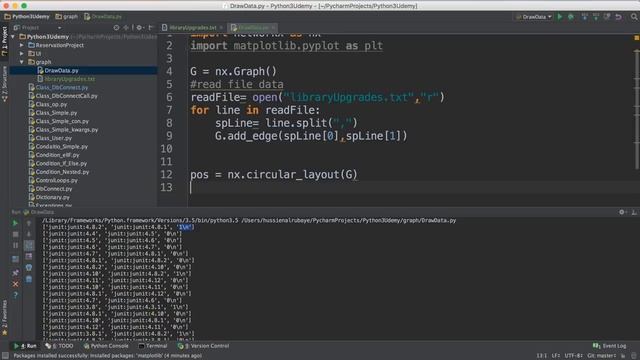Open the Terminal tool window tab
Image resolution: width=640 pixels, height=360 pixels.
[153, 346]
